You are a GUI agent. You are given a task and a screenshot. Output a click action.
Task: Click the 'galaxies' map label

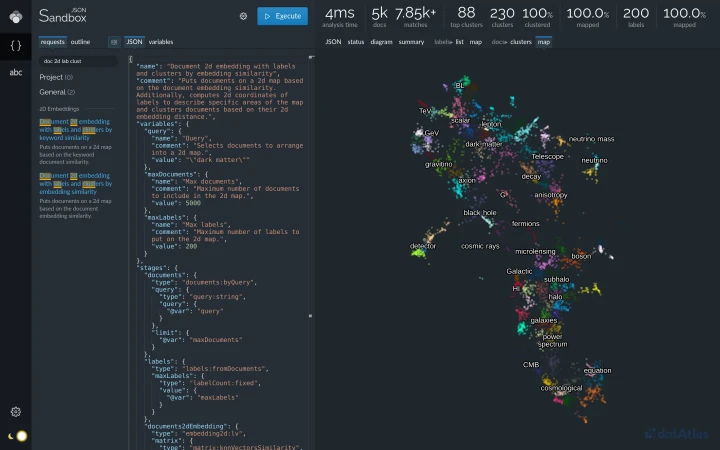(544, 321)
